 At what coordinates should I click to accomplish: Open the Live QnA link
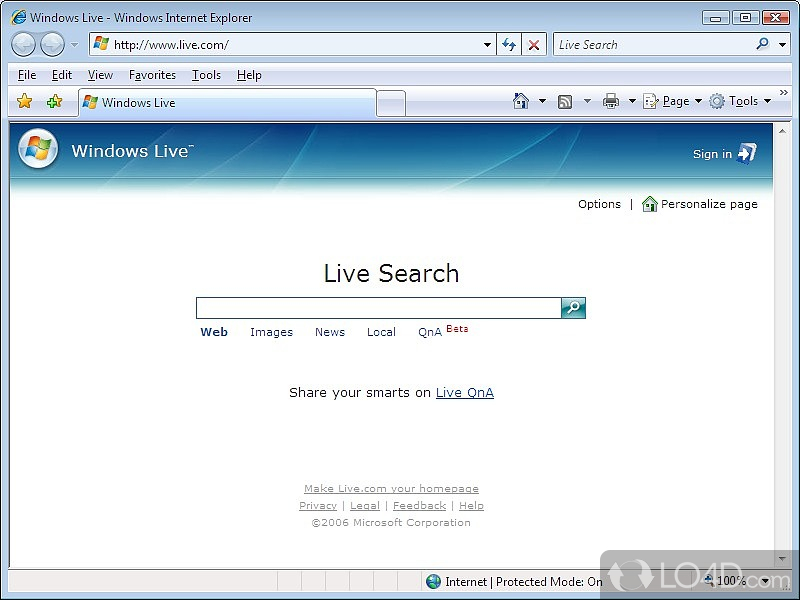pyautogui.click(x=465, y=392)
